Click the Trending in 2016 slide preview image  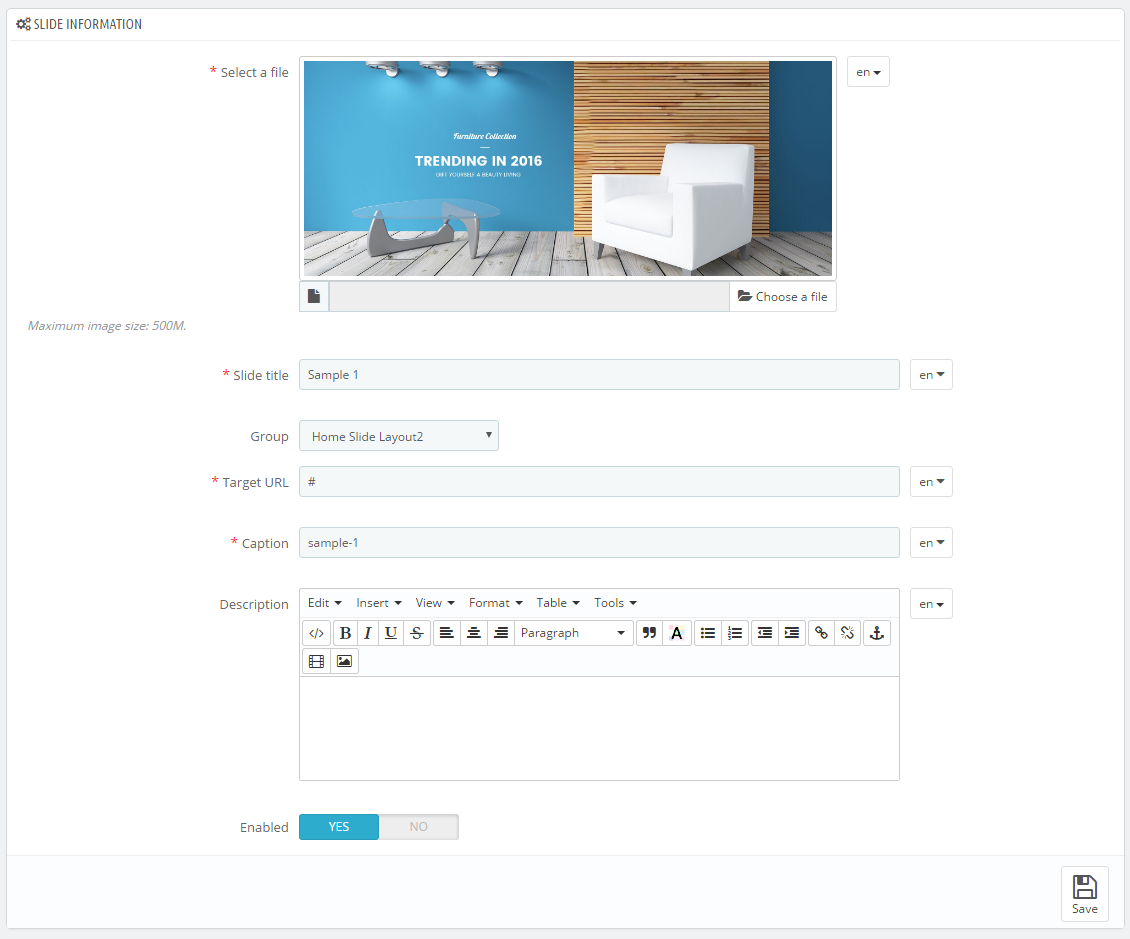(568, 168)
